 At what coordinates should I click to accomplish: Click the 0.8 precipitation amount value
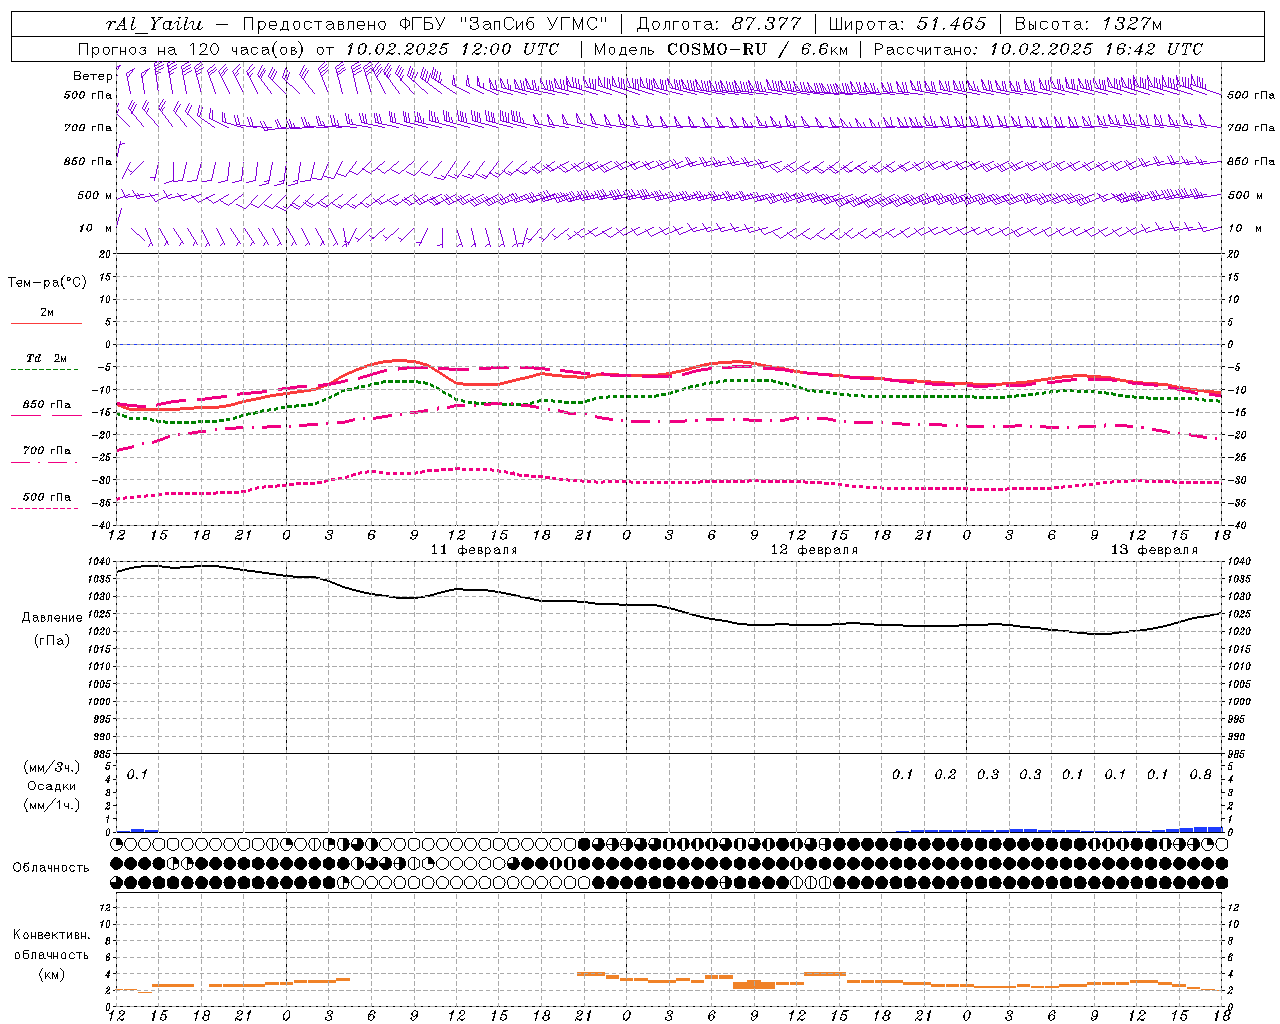click(x=1200, y=774)
